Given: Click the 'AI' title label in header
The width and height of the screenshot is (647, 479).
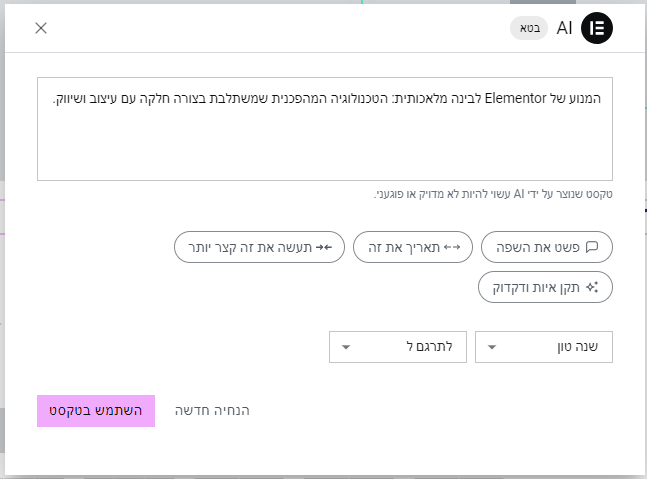Looking at the screenshot, I should coord(564,28).
